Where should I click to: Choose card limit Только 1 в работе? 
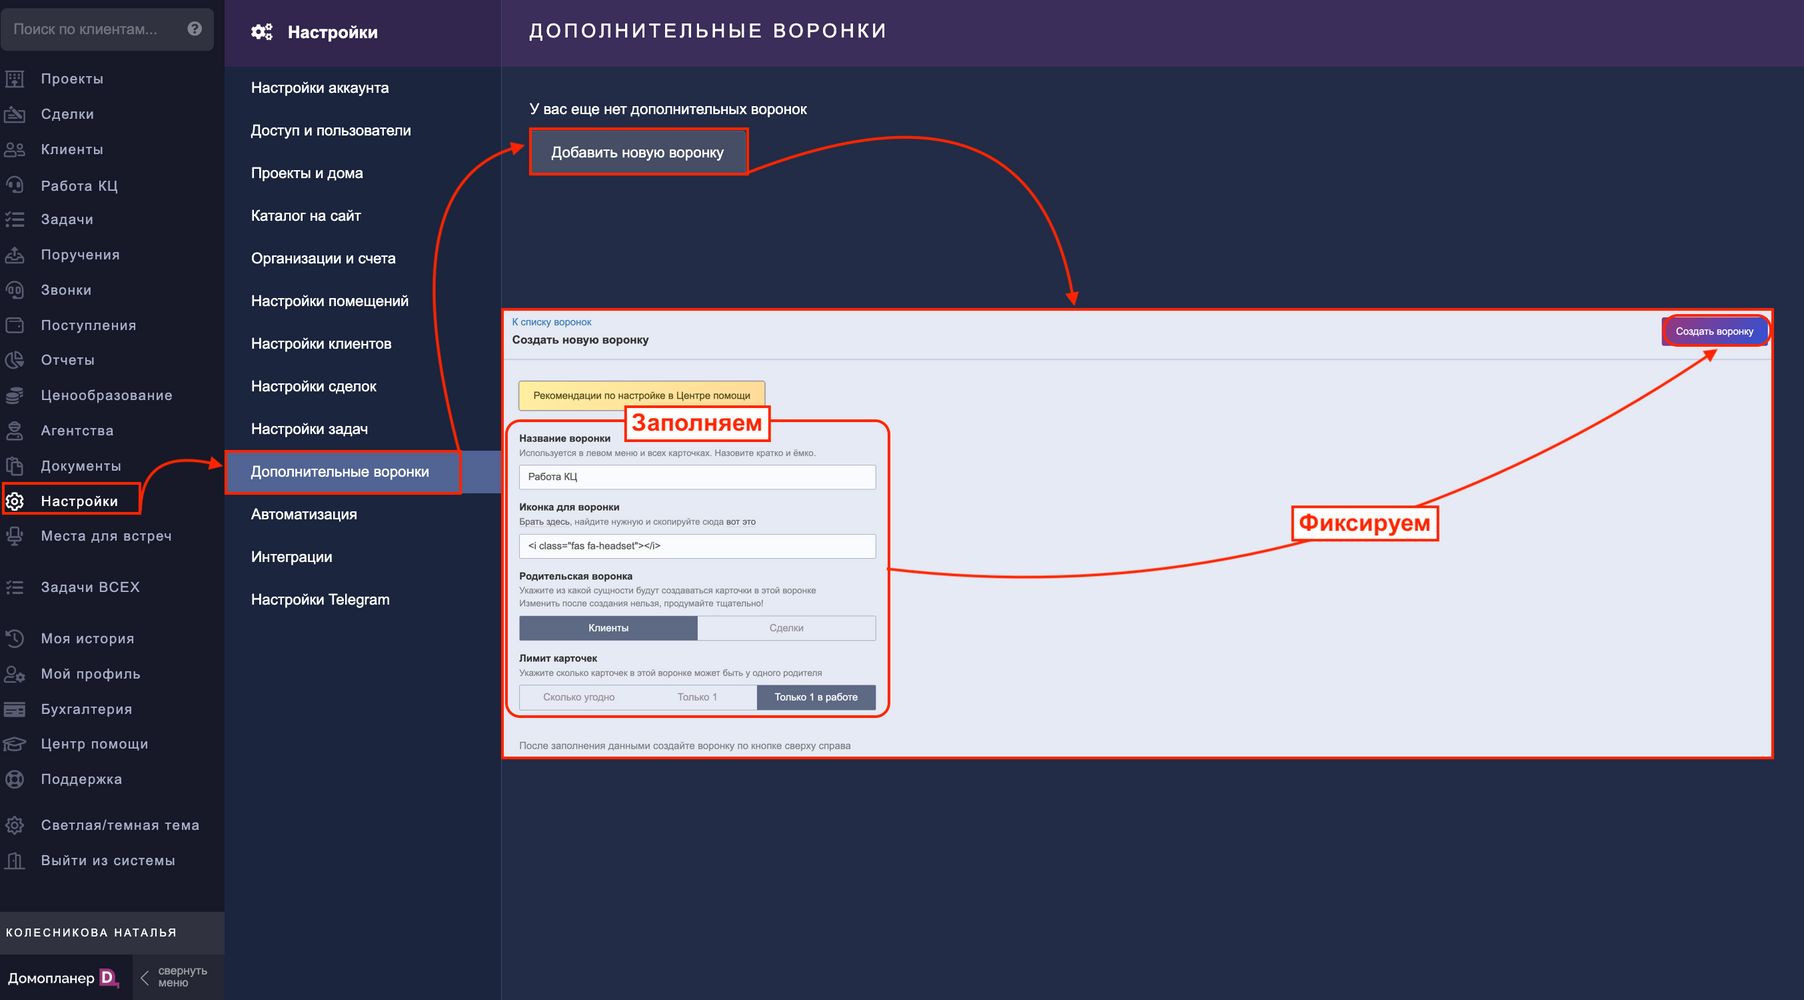(x=816, y=697)
